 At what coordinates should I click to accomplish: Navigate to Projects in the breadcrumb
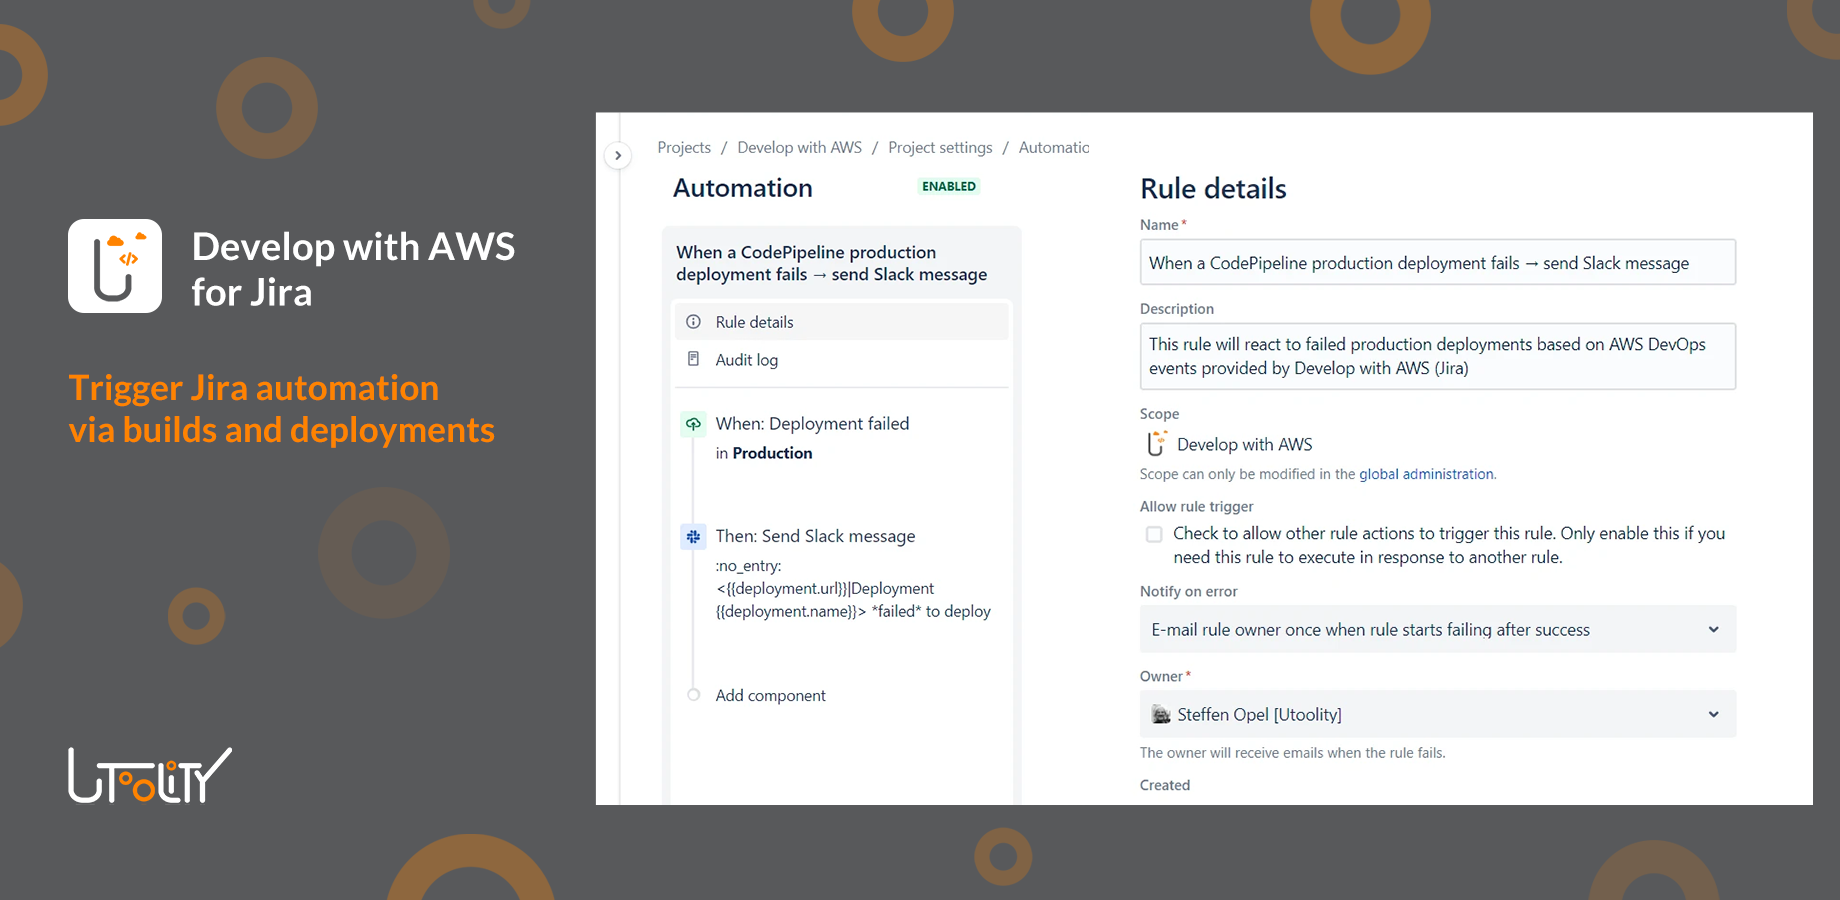(x=683, y=147)
